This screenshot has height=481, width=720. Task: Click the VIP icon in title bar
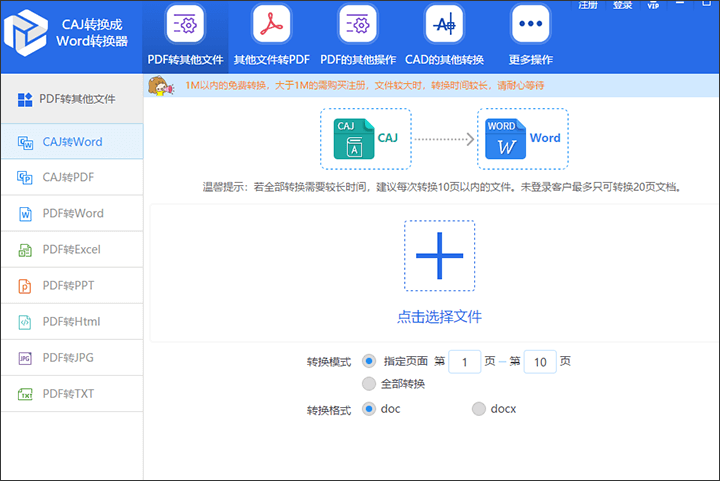pos(653,6)
